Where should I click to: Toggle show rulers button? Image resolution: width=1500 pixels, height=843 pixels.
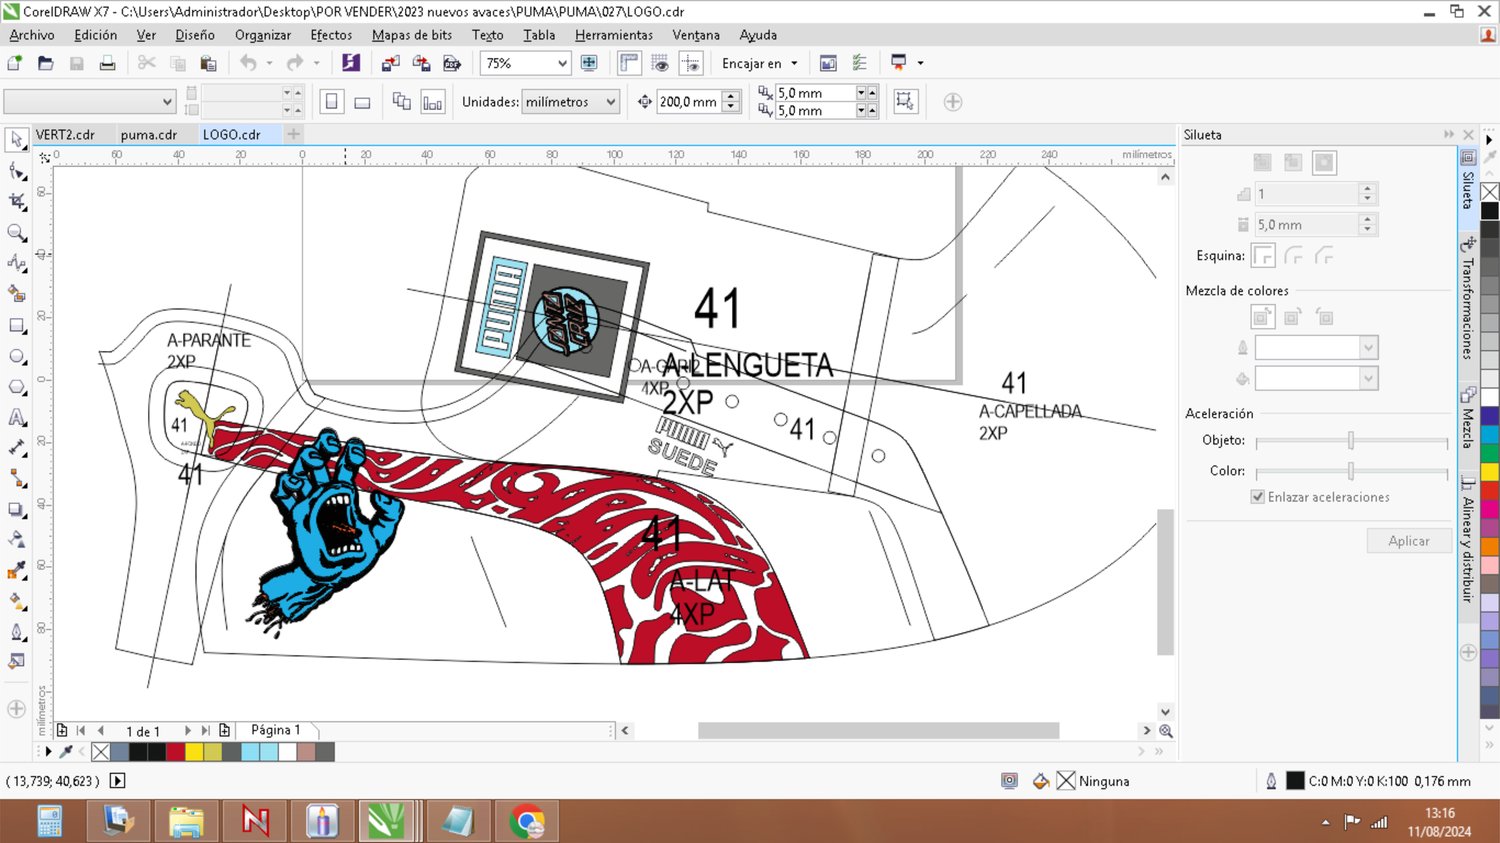[x=629, y=63]
